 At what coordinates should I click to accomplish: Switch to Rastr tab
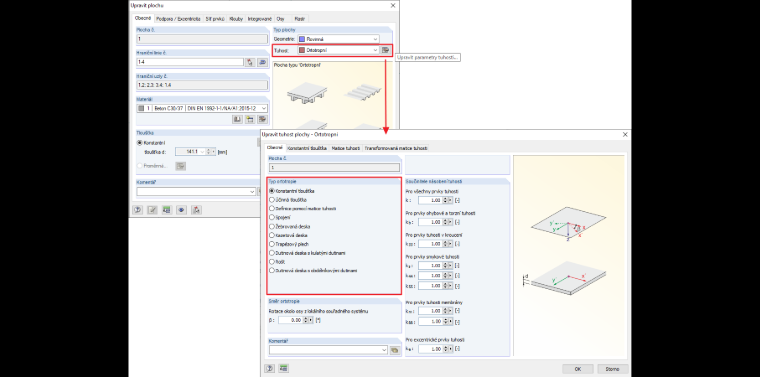tap(300, 19)
